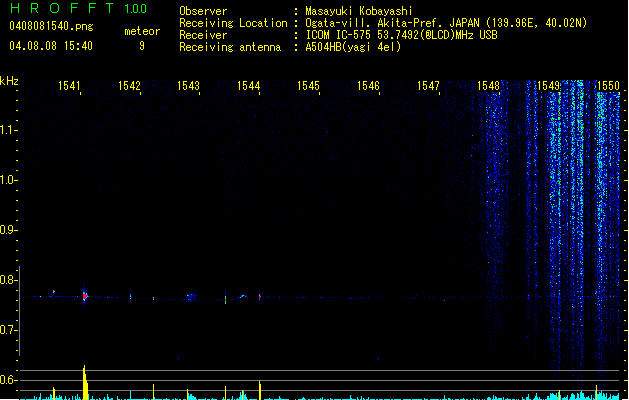Click the Receiving antenna field label

230,47
